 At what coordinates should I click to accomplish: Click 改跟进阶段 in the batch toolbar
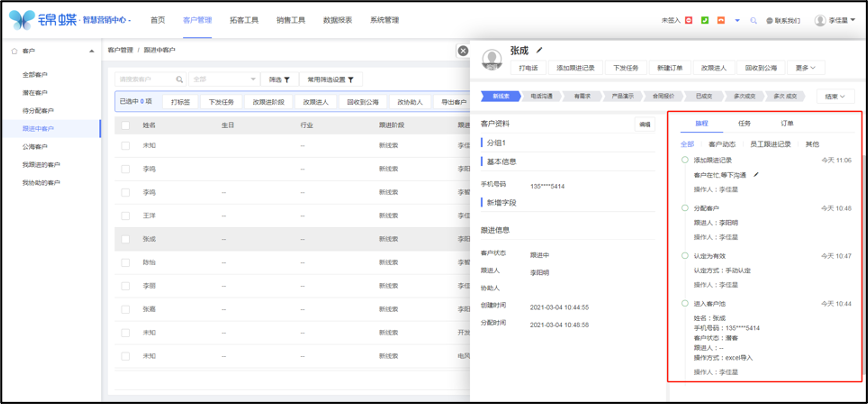click(268, 102)
